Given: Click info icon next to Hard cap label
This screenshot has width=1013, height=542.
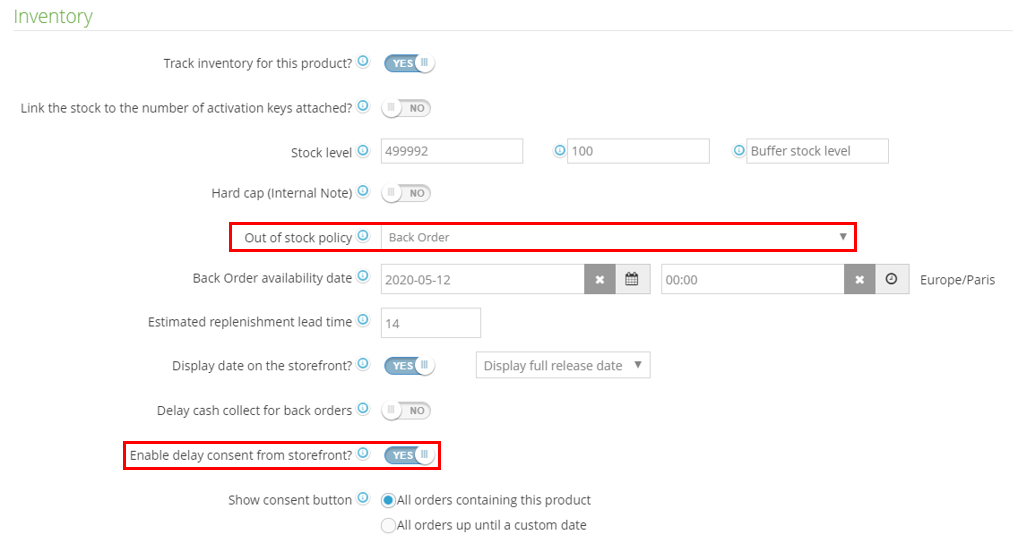Looking at the screenshot, I should pyautogui.click(x=363, y=191).
